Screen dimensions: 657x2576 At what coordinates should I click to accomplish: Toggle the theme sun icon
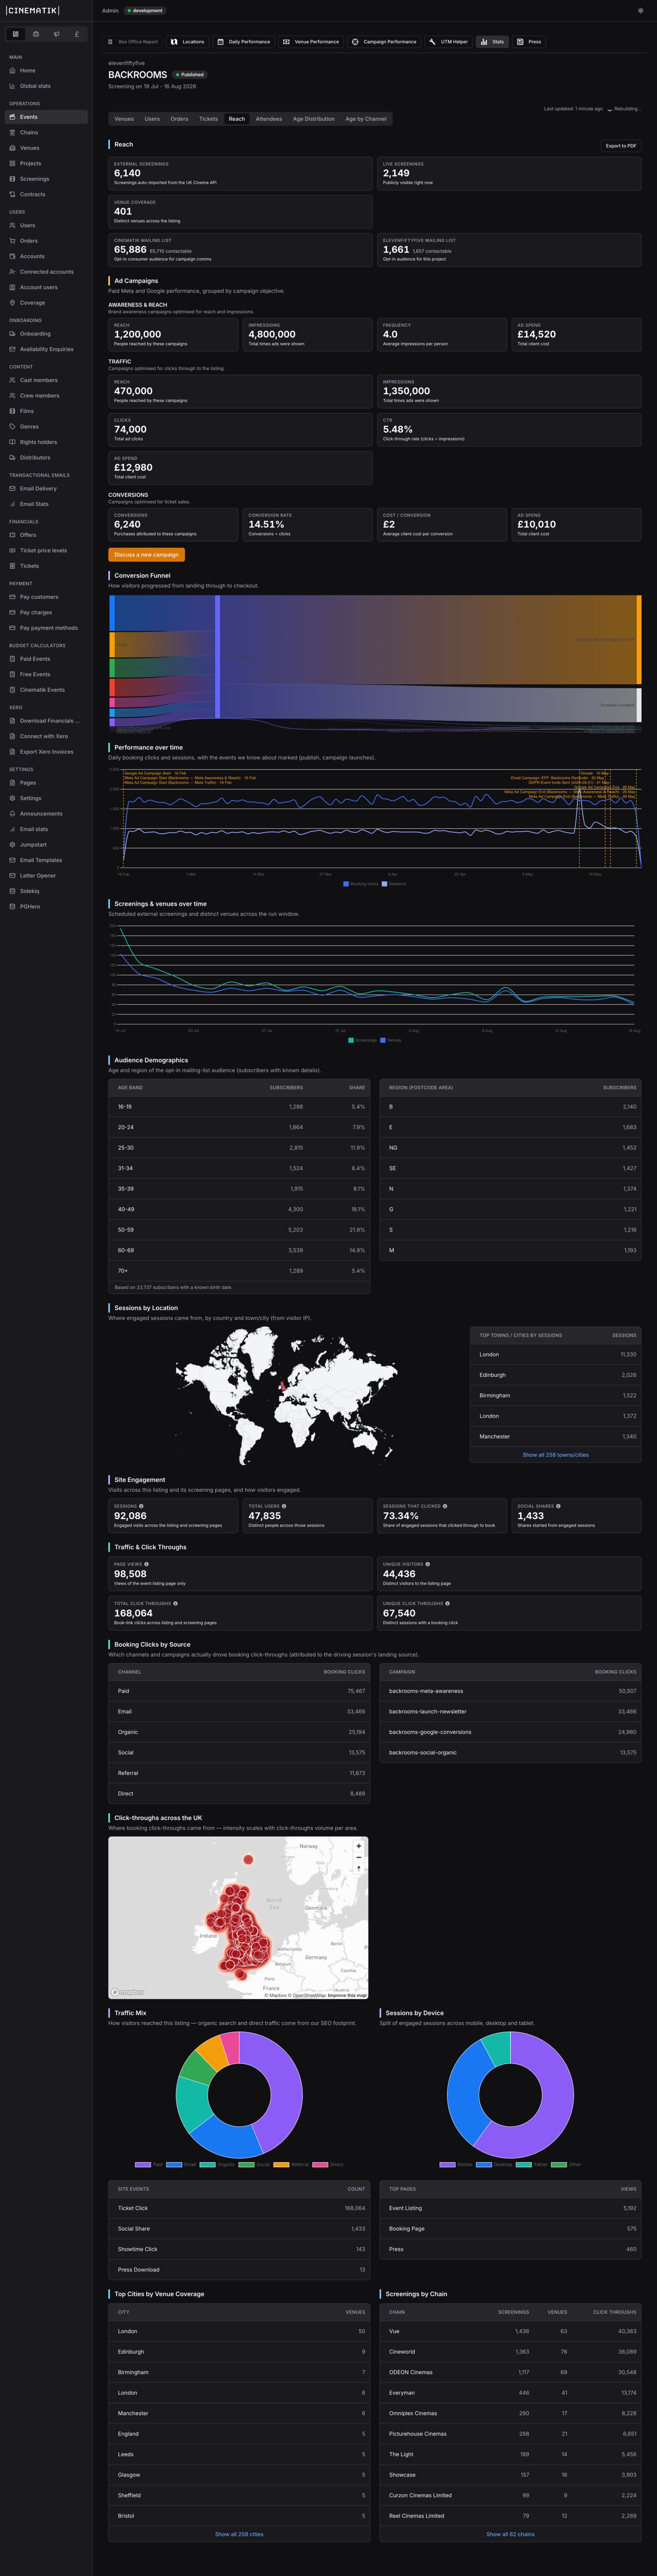click(640, 10)
